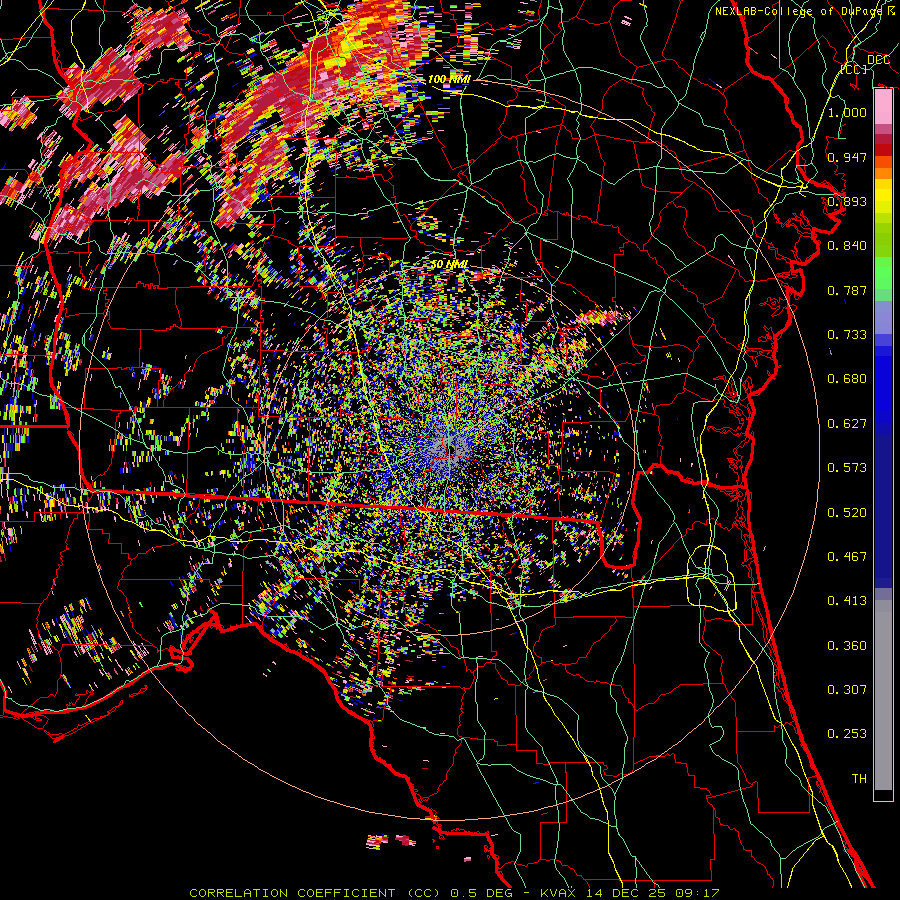Click the 100 NMI range ring label
Viewport: 900px width, 900px height.
click(x=449, y=79)
